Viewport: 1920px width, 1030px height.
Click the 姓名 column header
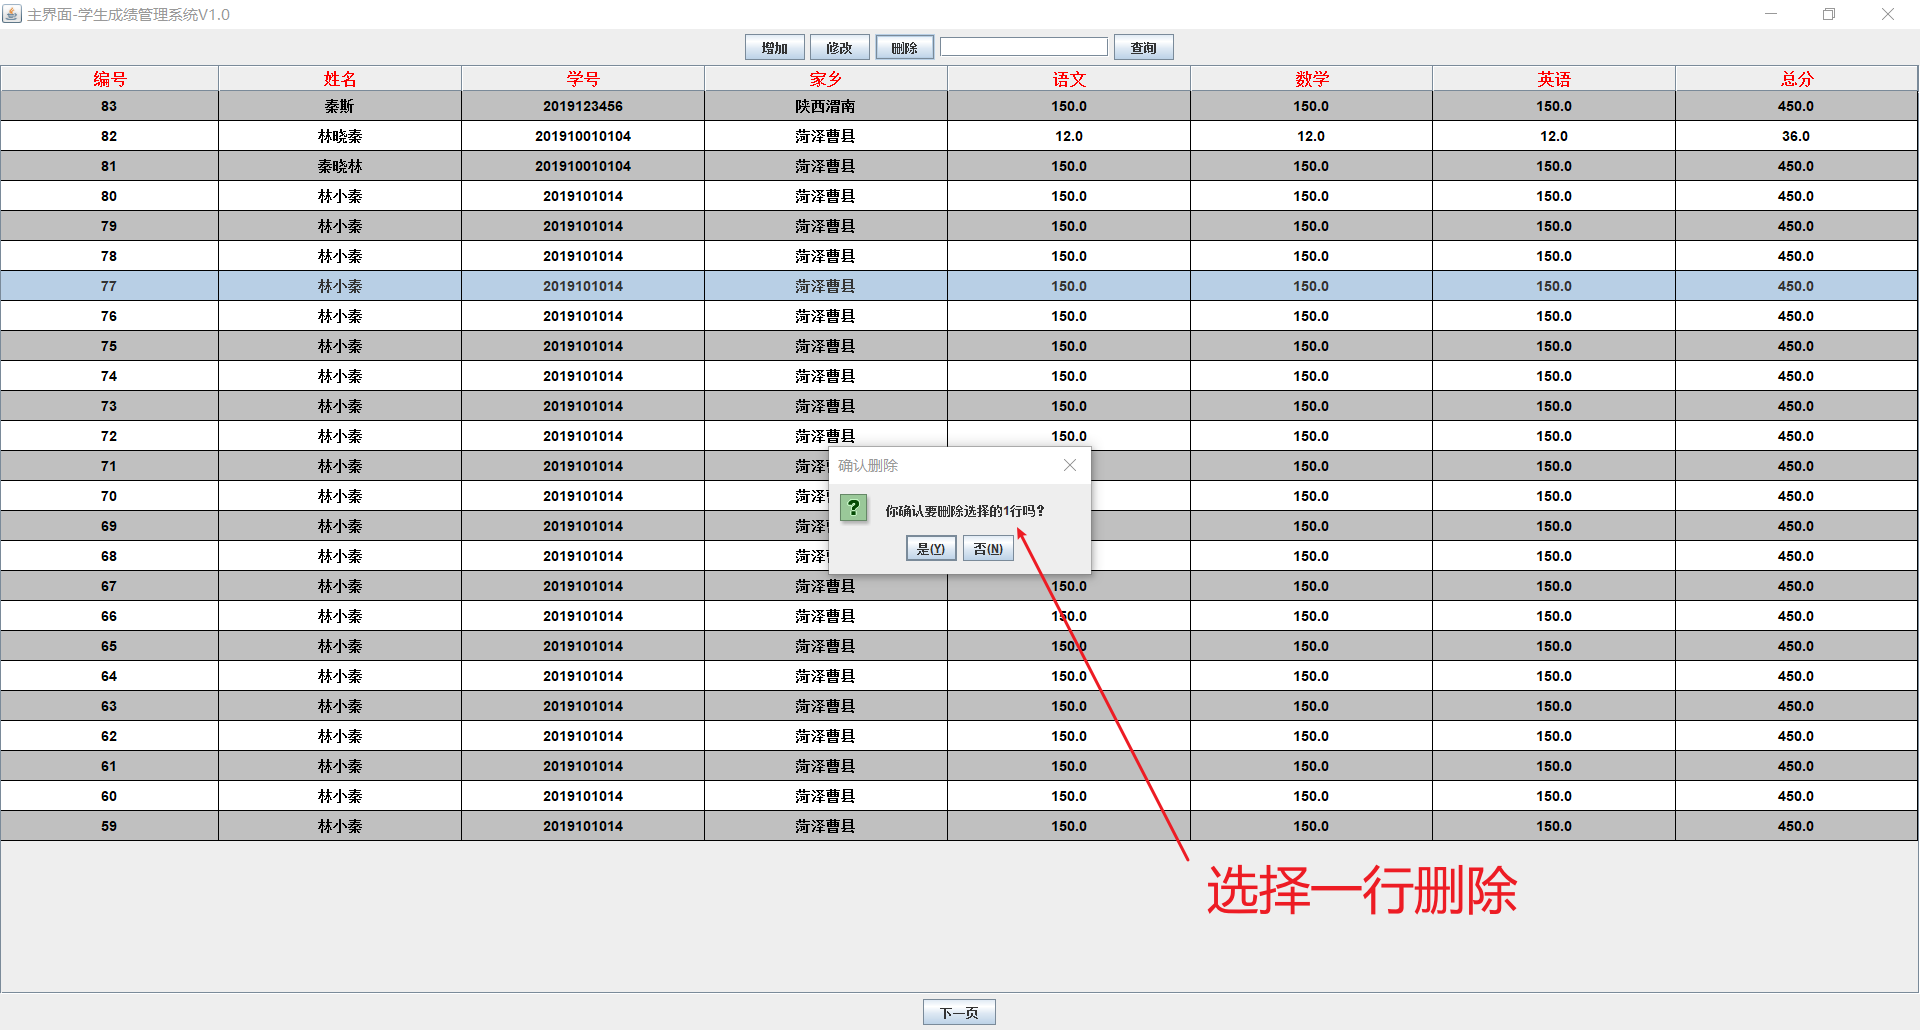tap(340, 79)
